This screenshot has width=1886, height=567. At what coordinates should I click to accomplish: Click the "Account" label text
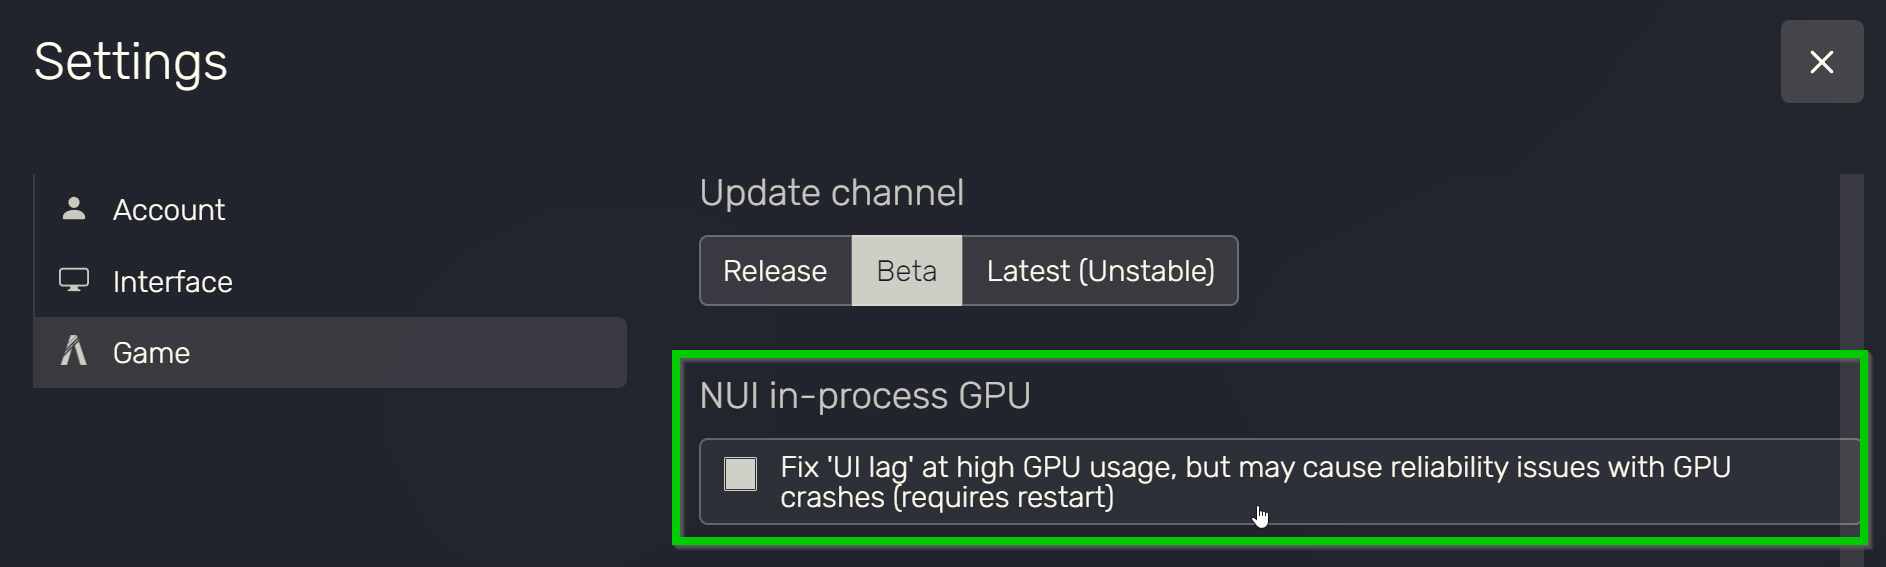point(169,210)
